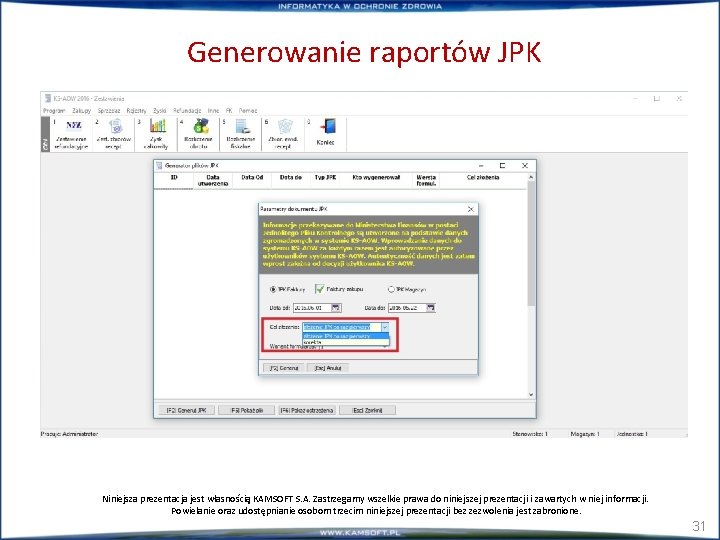Click the Magazyn: 1 status bar entry

tap(585, 434)
